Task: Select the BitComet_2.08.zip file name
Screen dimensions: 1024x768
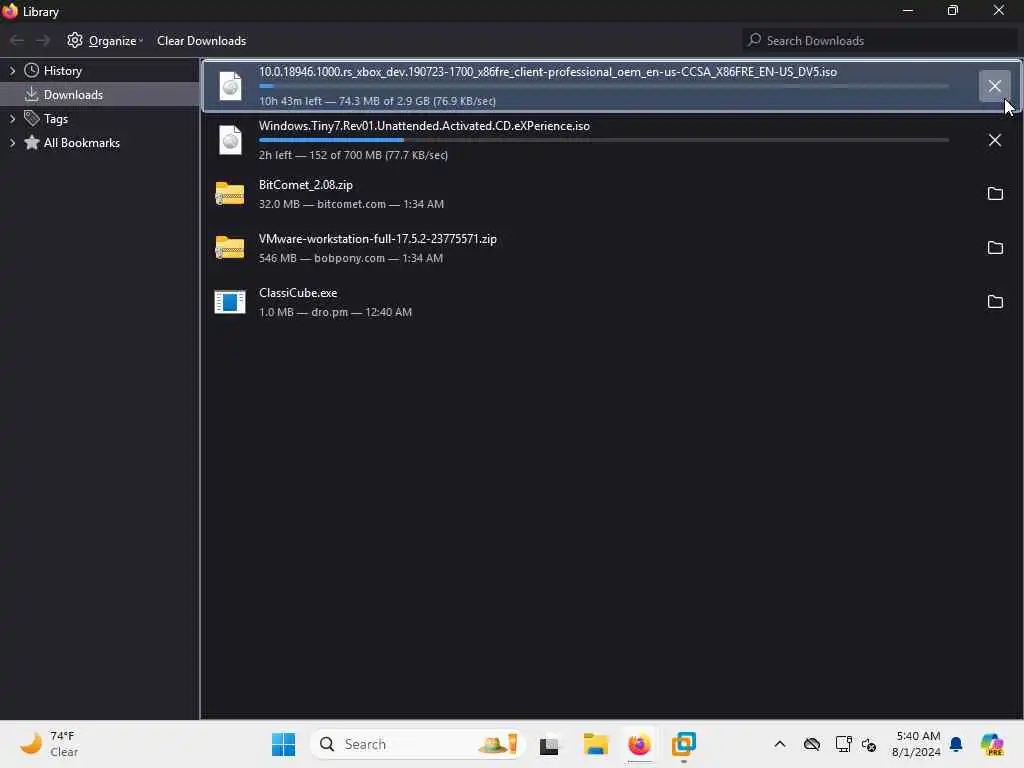Action: tap(306, 185)
